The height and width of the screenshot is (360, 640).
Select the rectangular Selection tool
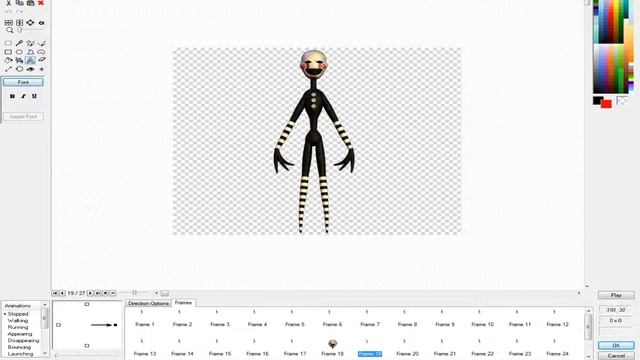pos(8,43)
